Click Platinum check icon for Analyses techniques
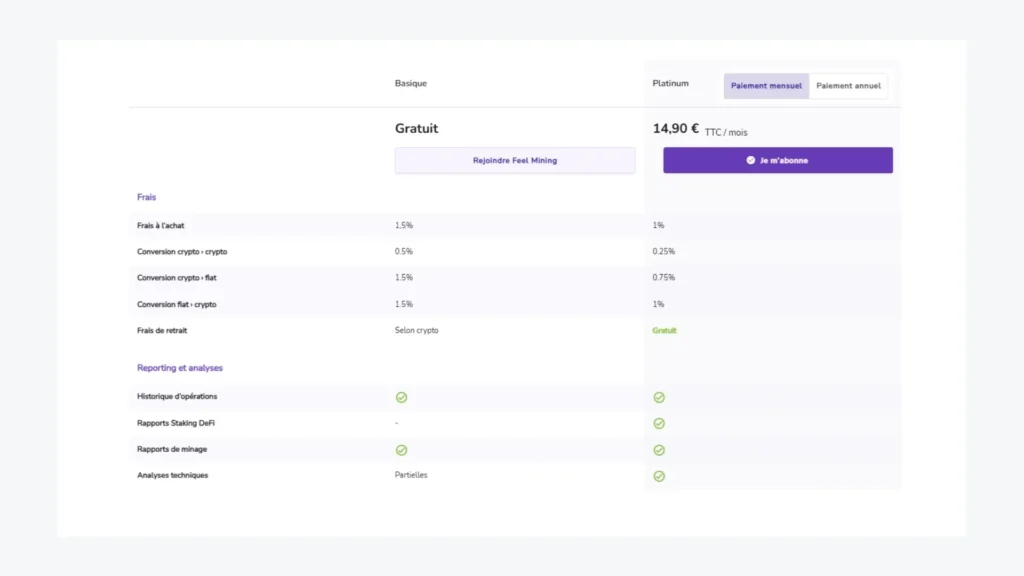 (659, 476)
